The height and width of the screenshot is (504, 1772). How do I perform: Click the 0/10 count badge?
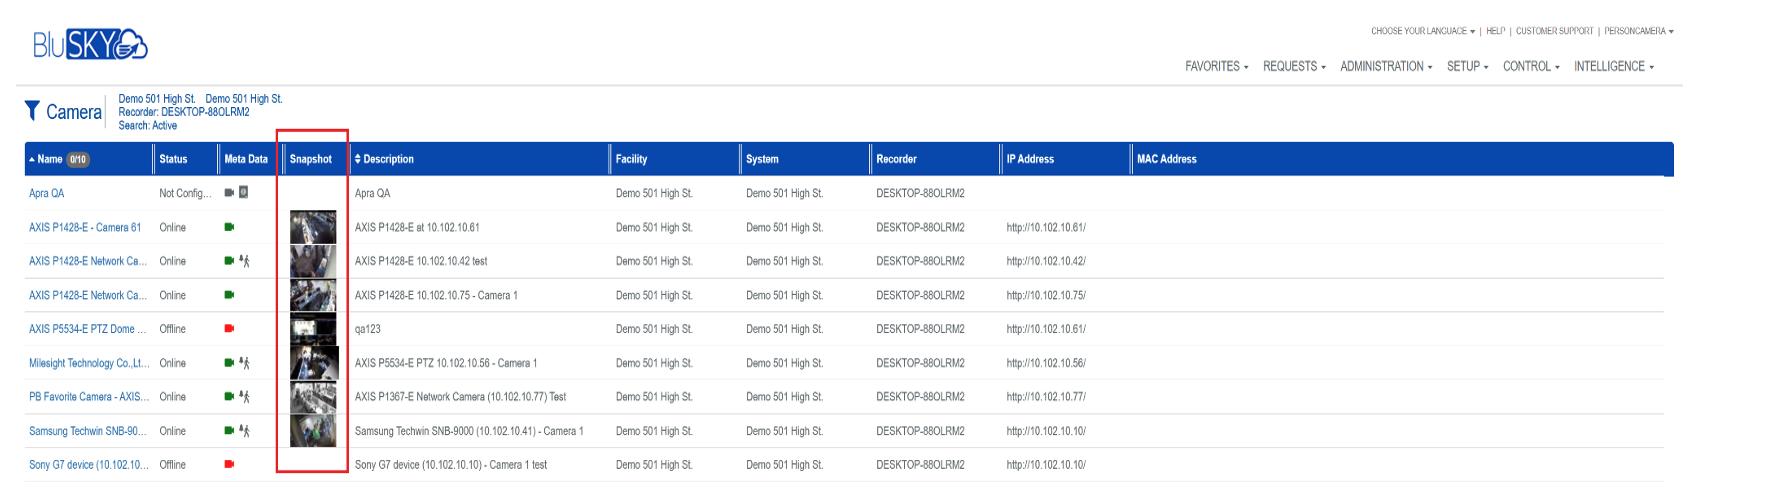78,159
